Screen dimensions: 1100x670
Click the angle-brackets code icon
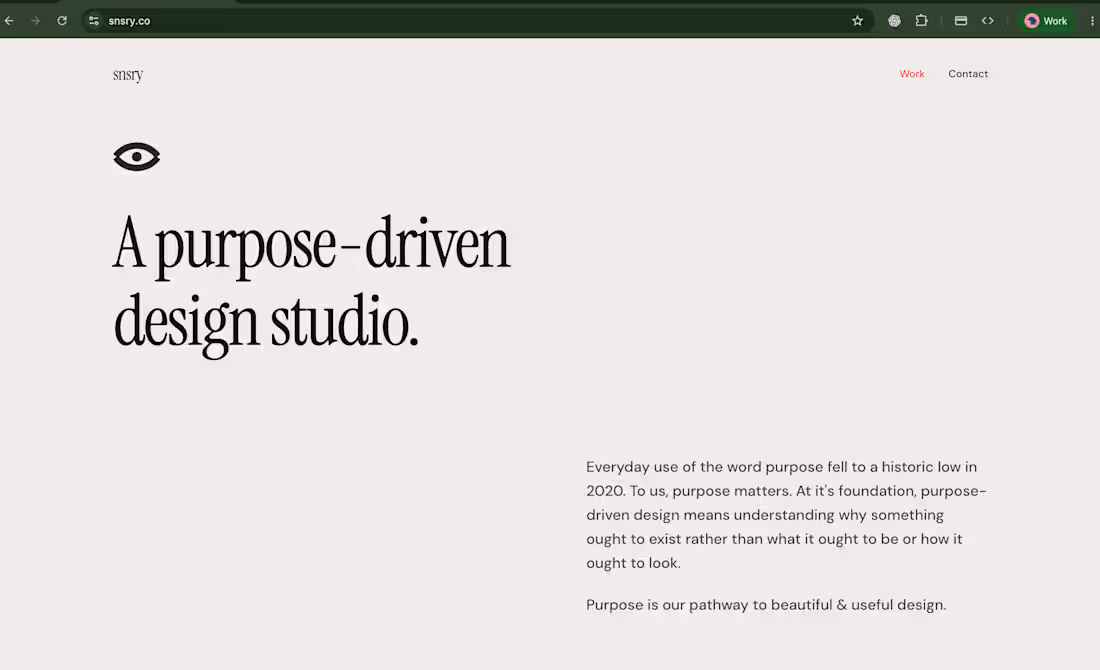click(x=988, y=21)
